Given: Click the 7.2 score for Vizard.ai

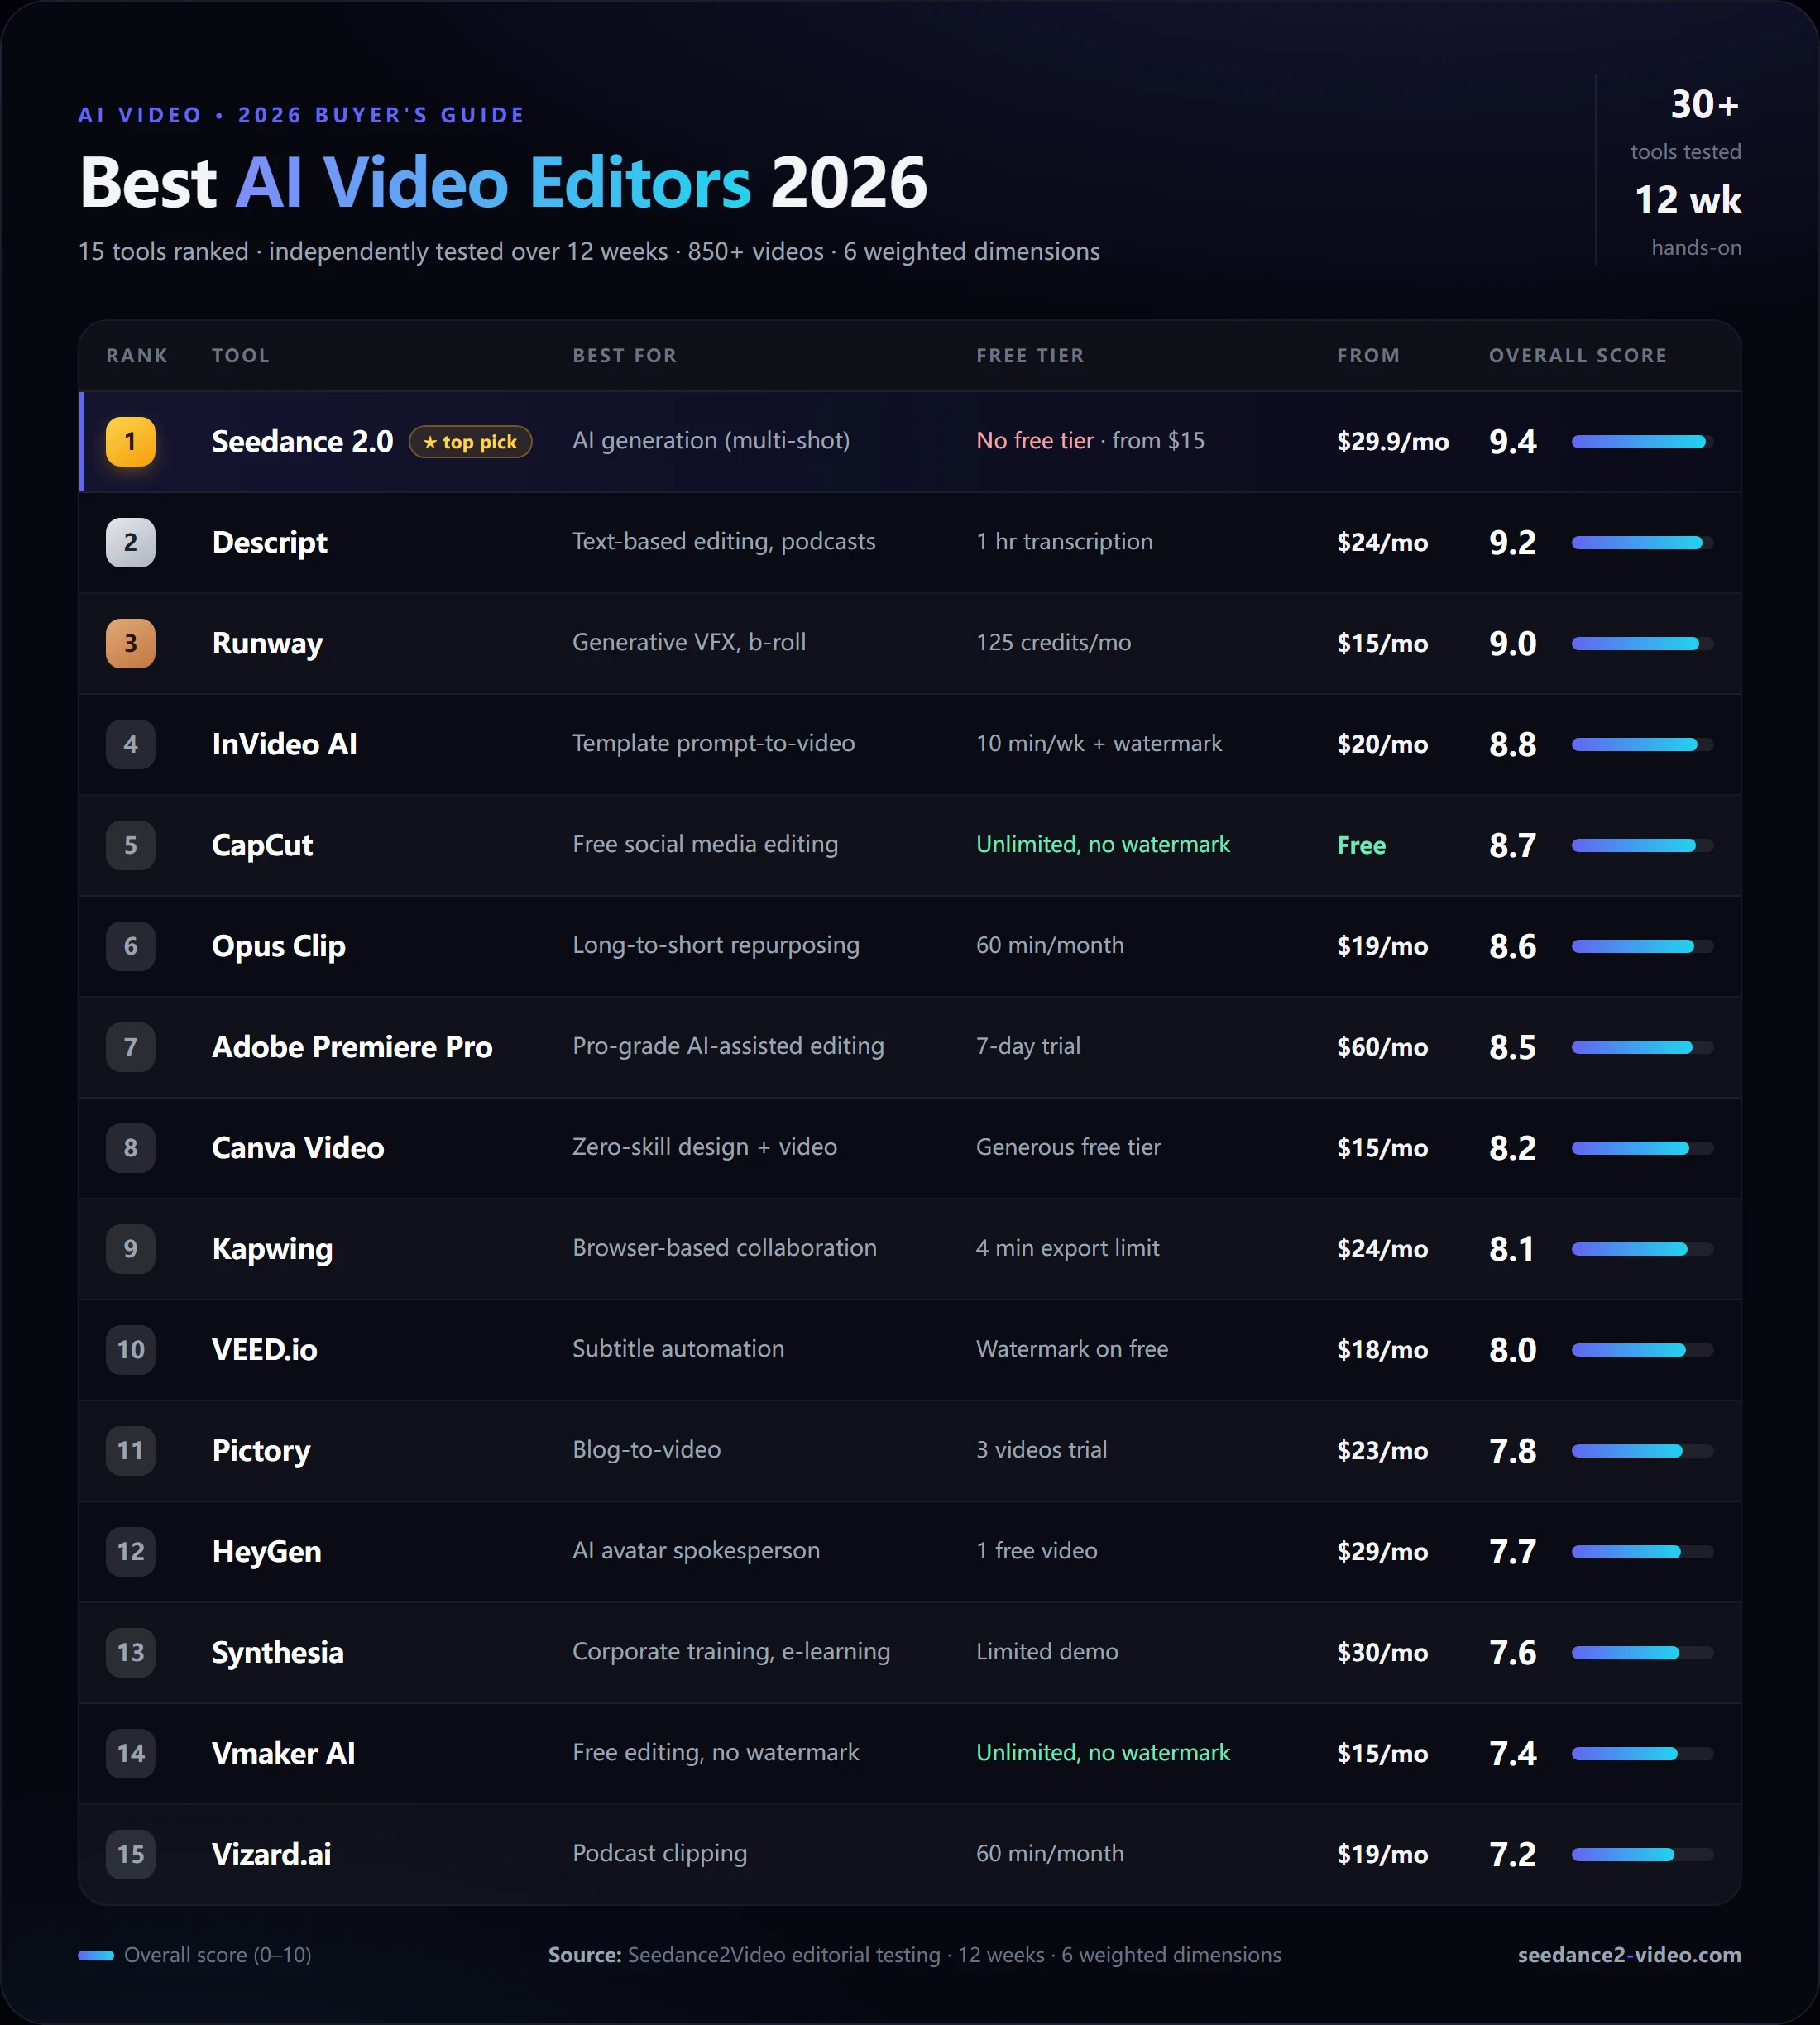Looking at the screenshot, I should (1512, 1856).
